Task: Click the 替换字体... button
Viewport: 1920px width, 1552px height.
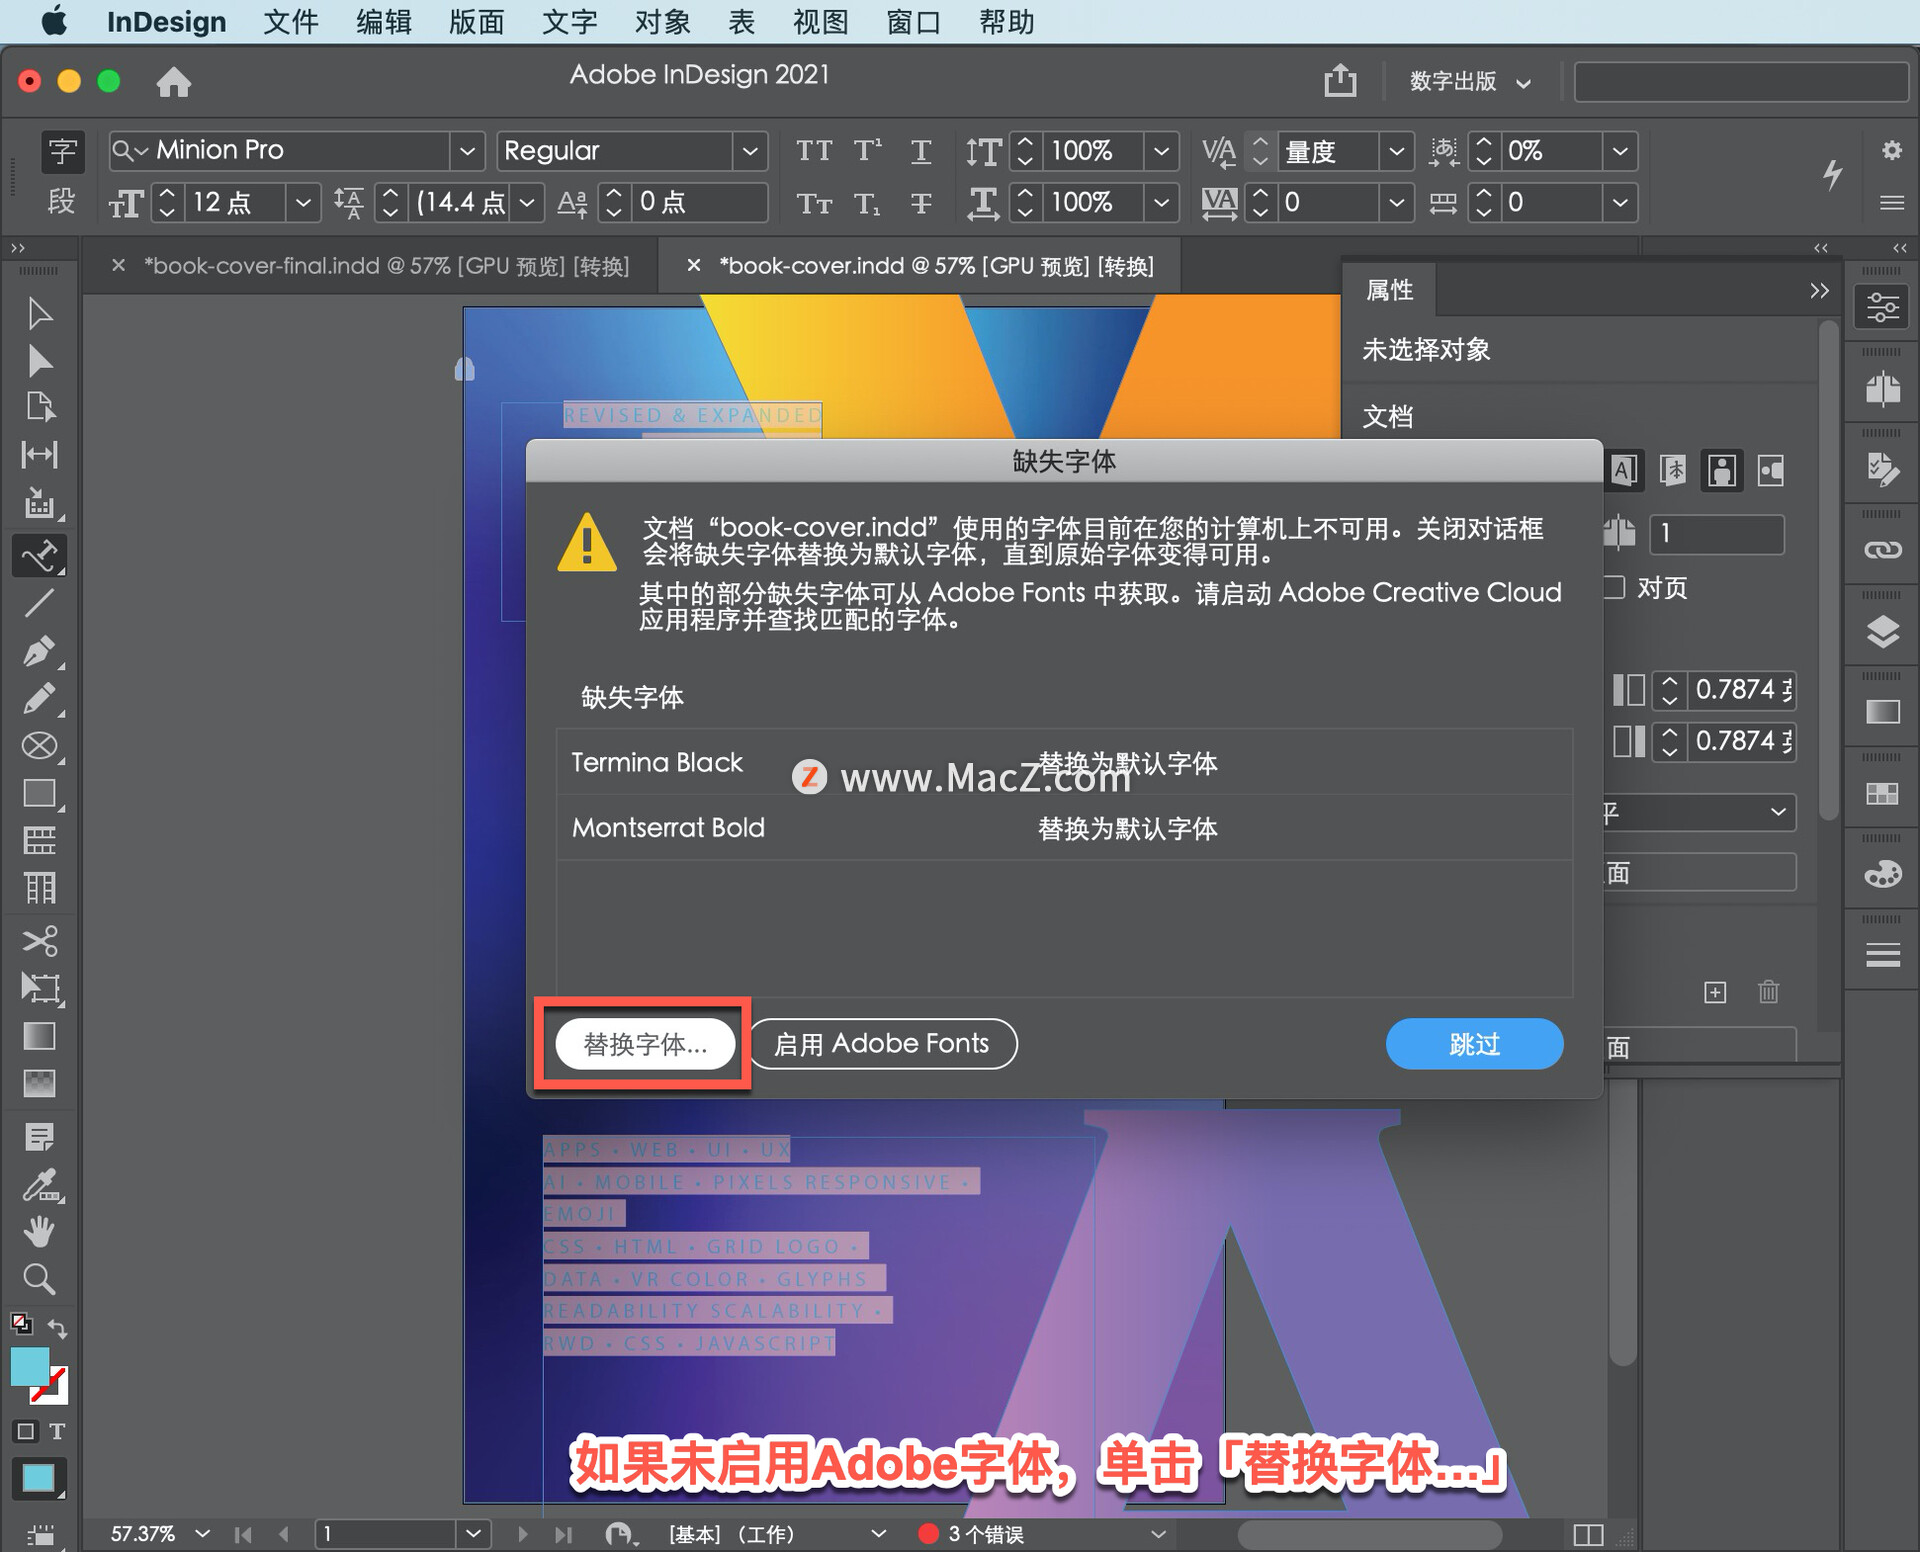Action: pyautogui.click(x=645, y=1044)
